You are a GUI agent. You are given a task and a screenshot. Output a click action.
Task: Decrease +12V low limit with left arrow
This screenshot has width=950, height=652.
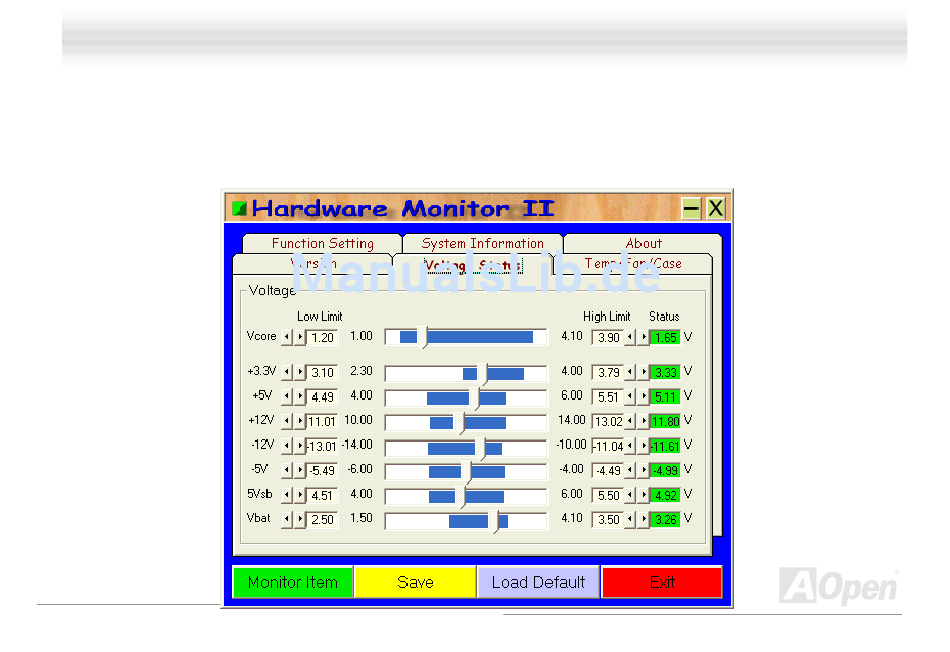287,421
